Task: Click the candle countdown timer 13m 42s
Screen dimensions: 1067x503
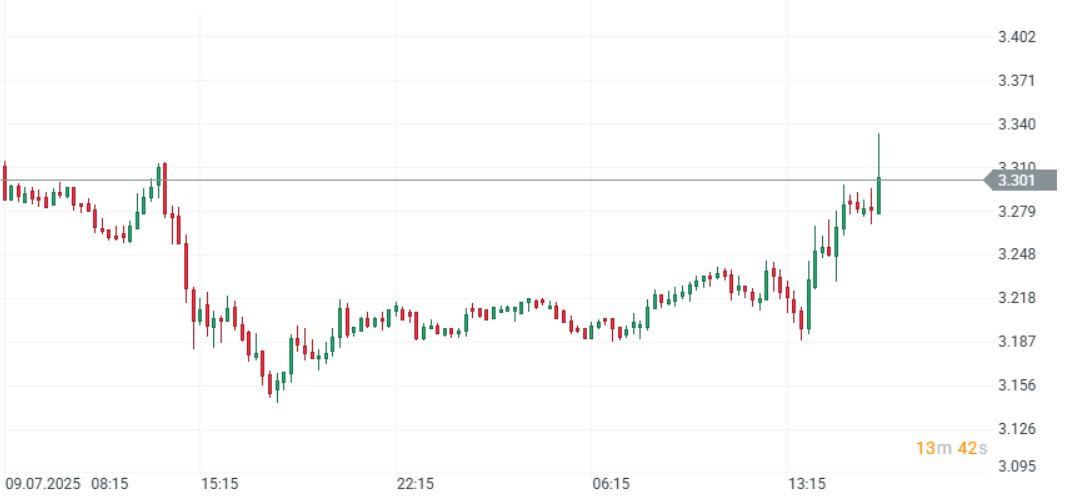Action: (x=952, y=447)
